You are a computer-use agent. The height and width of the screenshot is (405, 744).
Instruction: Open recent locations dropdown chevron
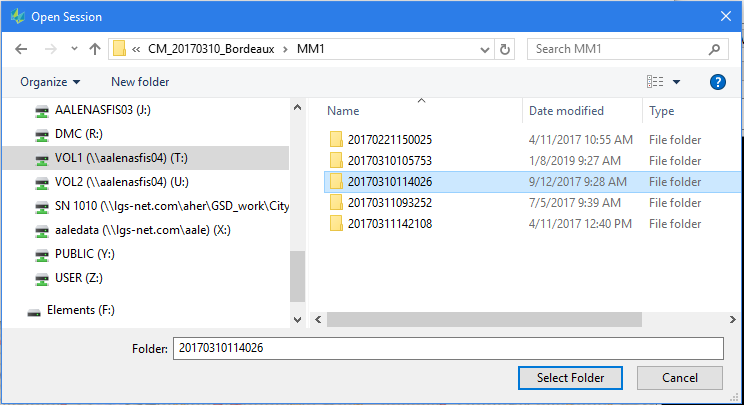73,49
